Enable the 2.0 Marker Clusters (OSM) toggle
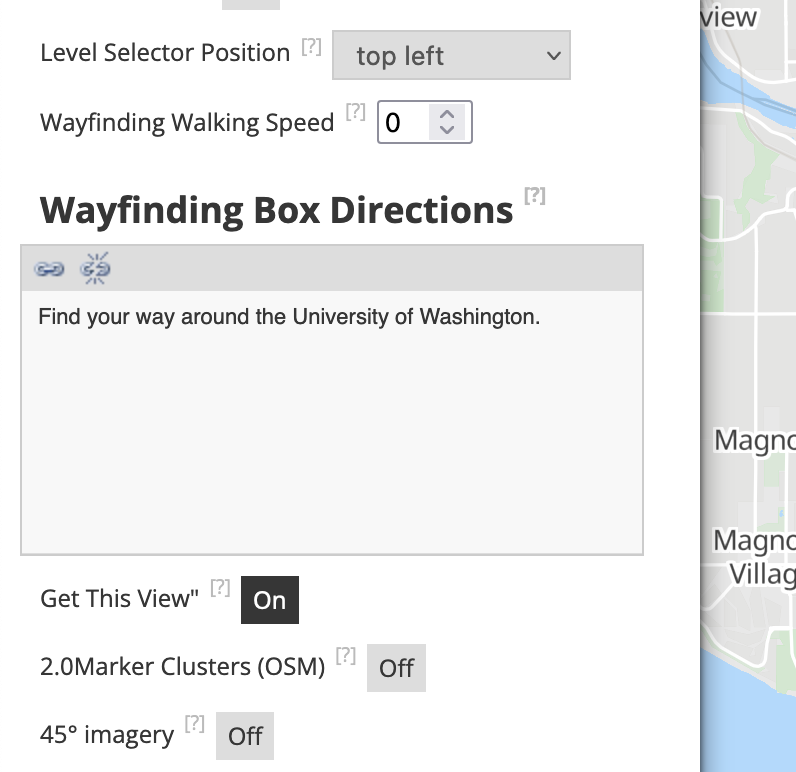This screenshot has height=772, width=796. click(x=396, y=668)
